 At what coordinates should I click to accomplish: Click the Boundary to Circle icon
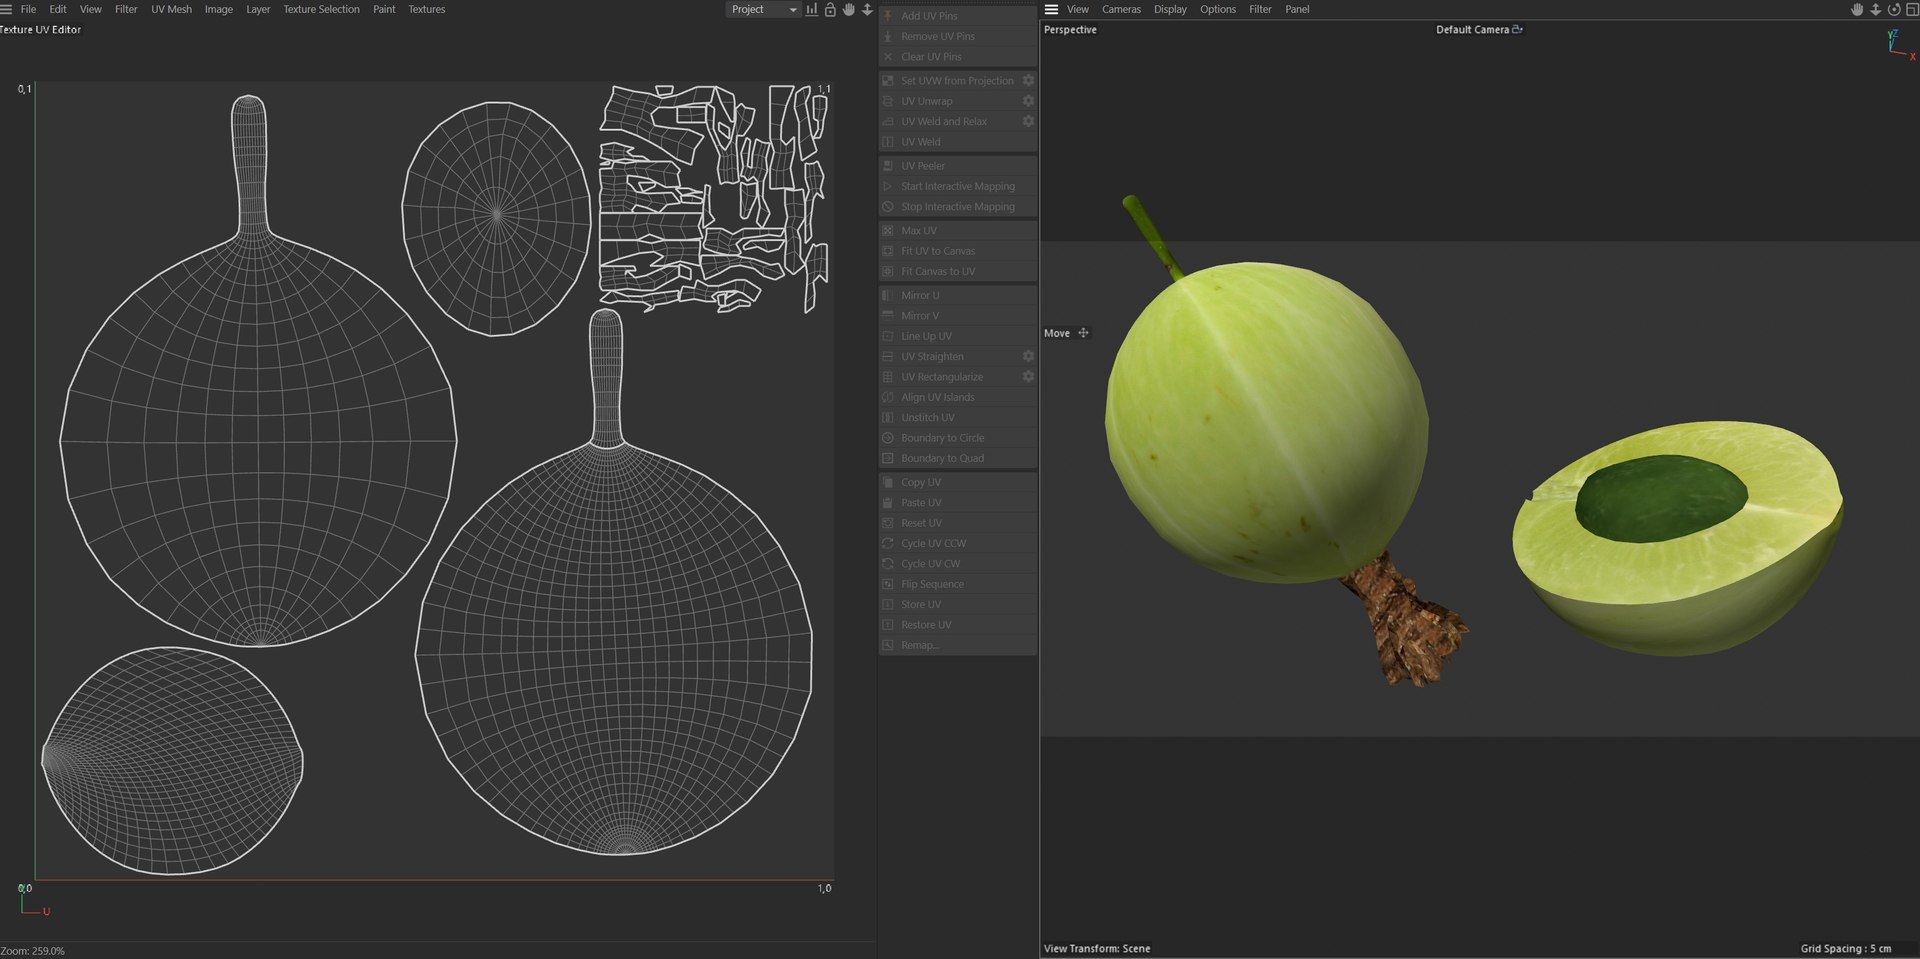click(x=888, y=438)
